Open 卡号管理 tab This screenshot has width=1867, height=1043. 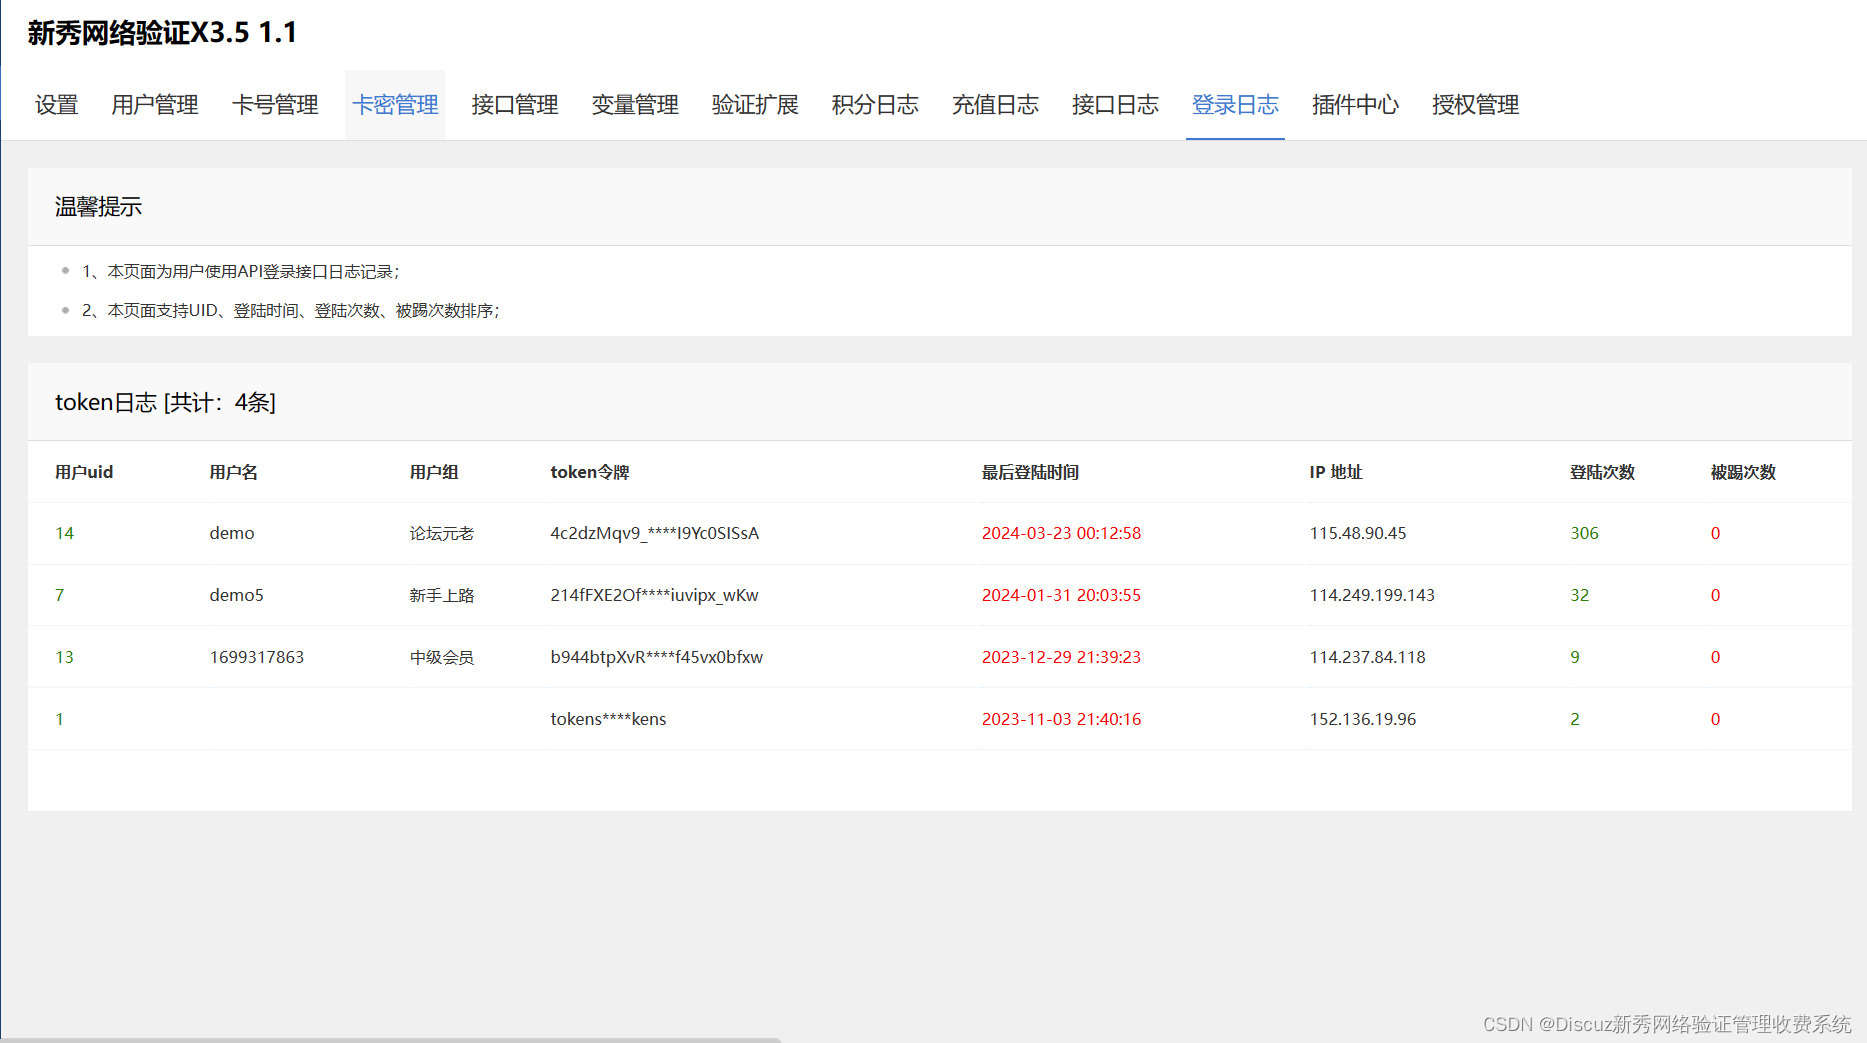(x=275, y=105)
